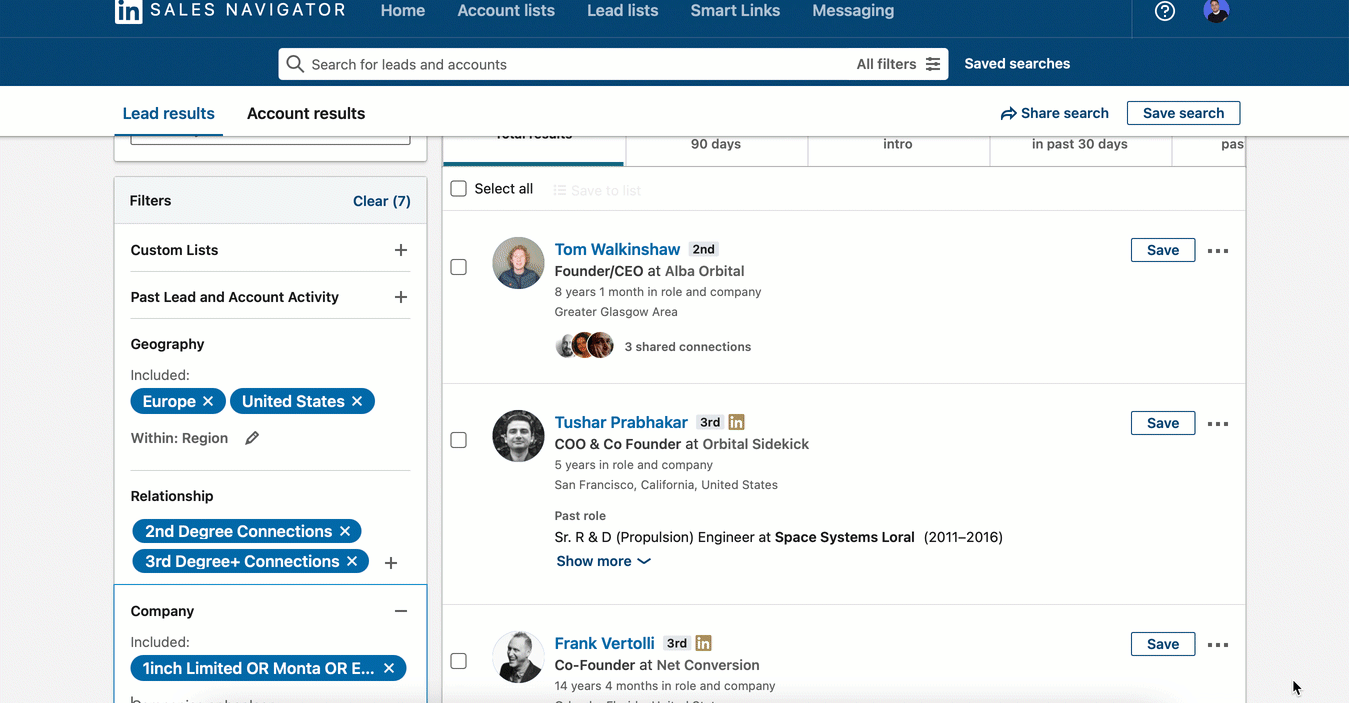The image size is (1349, 703).
Task: Click Share search link
Action: click(x=1055, y=113)
